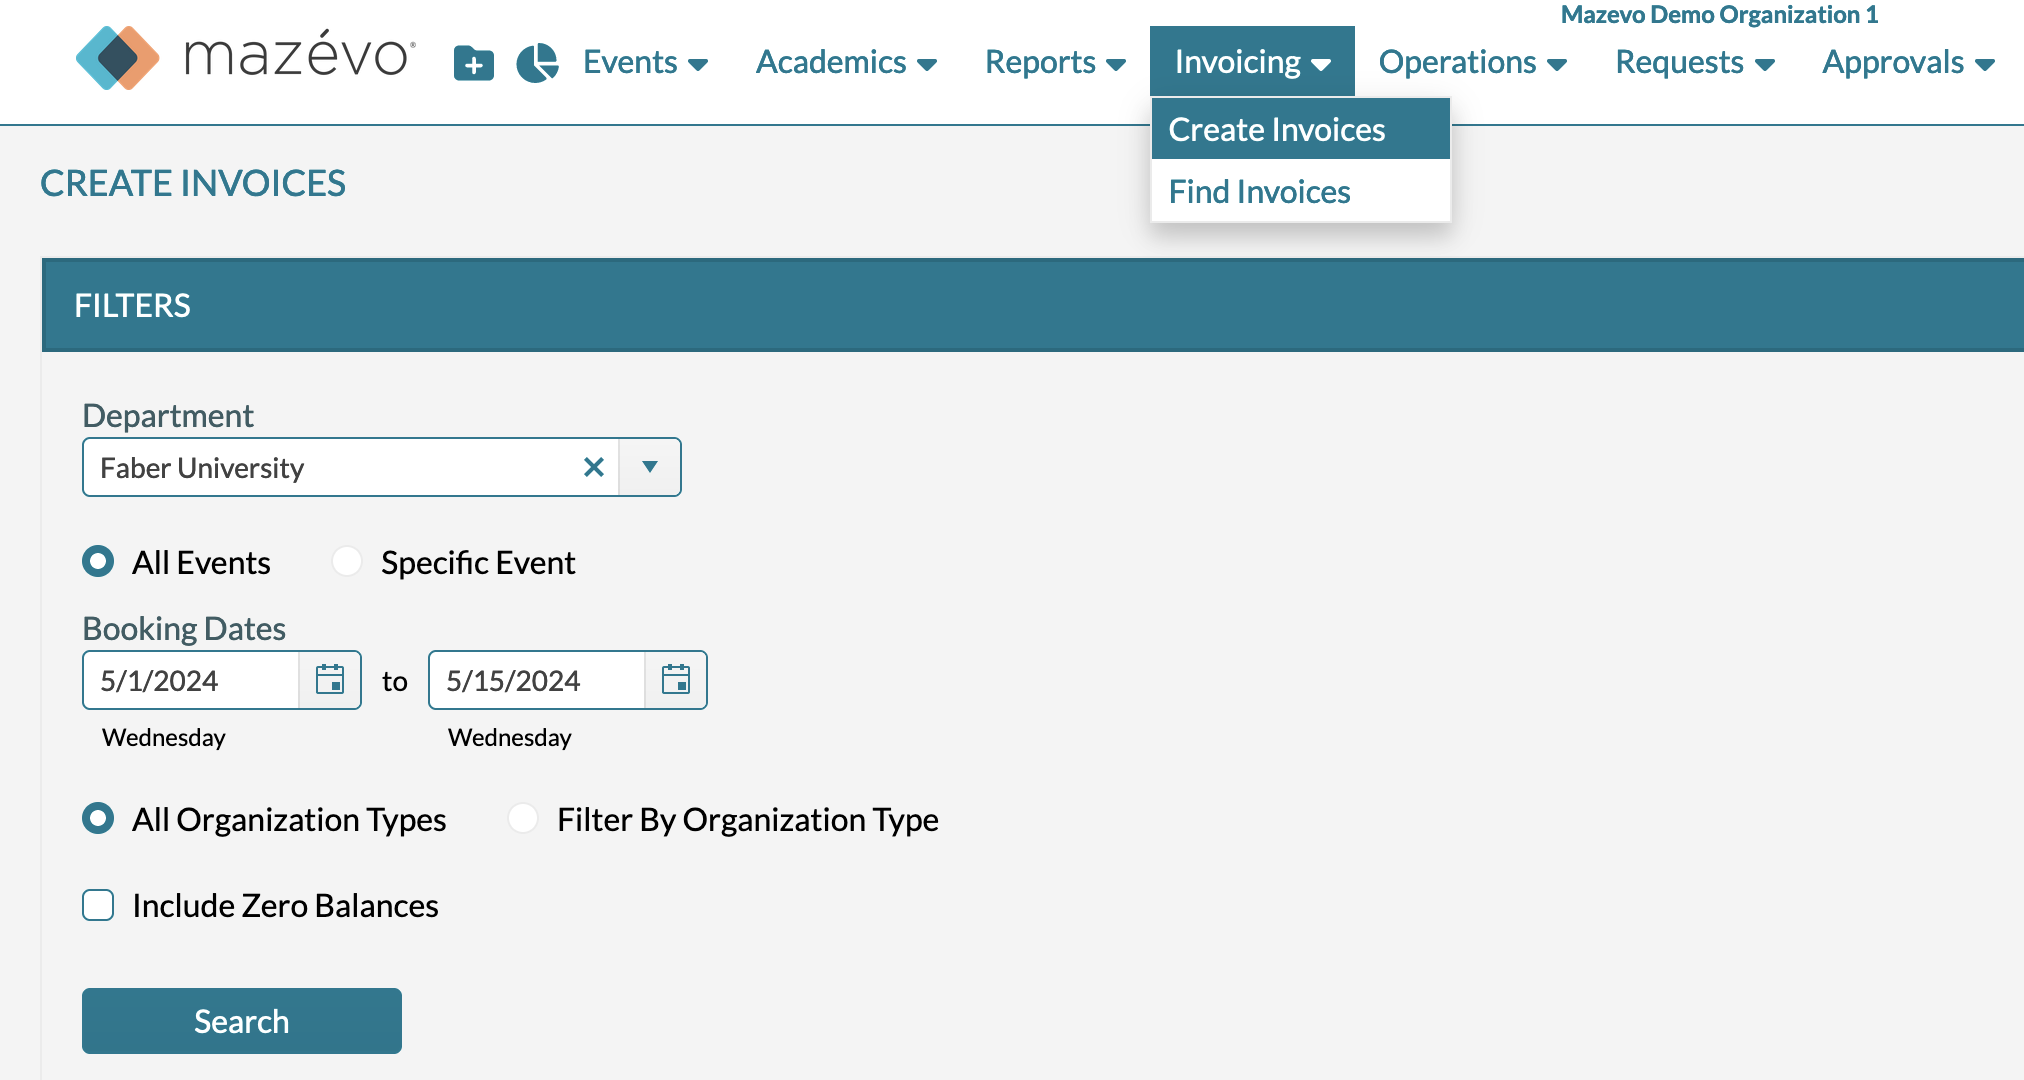Open the start date calendar picker
2024x1080 pixels.
point(330,680)
